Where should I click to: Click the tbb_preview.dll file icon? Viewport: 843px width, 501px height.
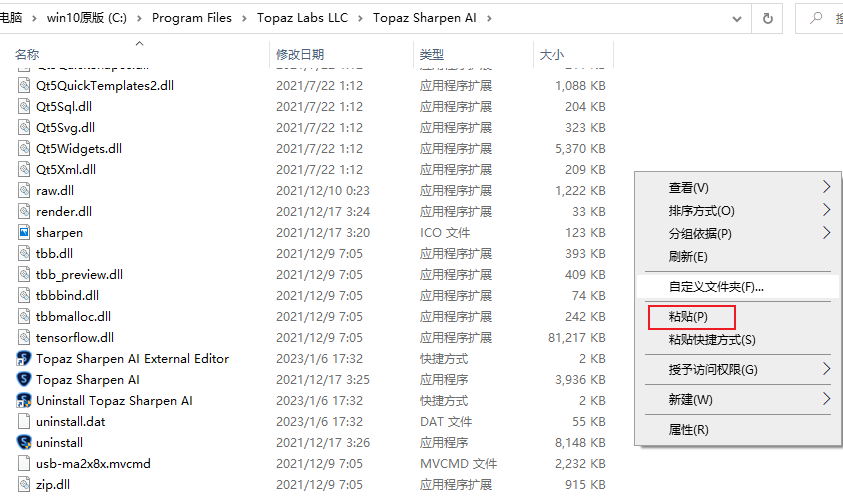pyautogui.click(x=24, y=274)
